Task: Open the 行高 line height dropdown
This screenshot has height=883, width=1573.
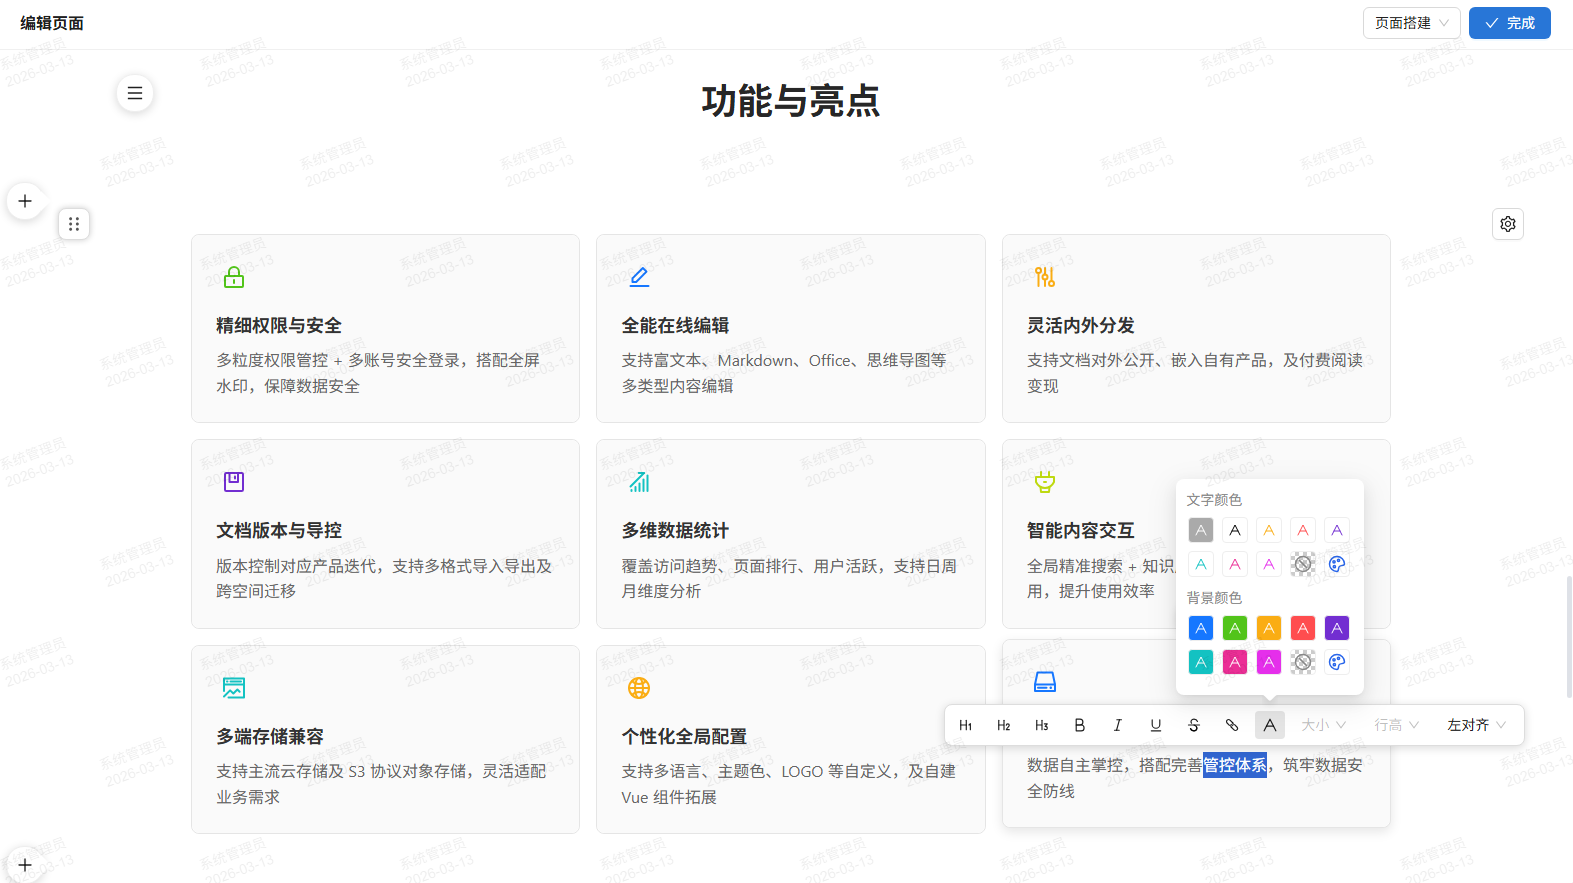Action: [x=1396, y=725]
